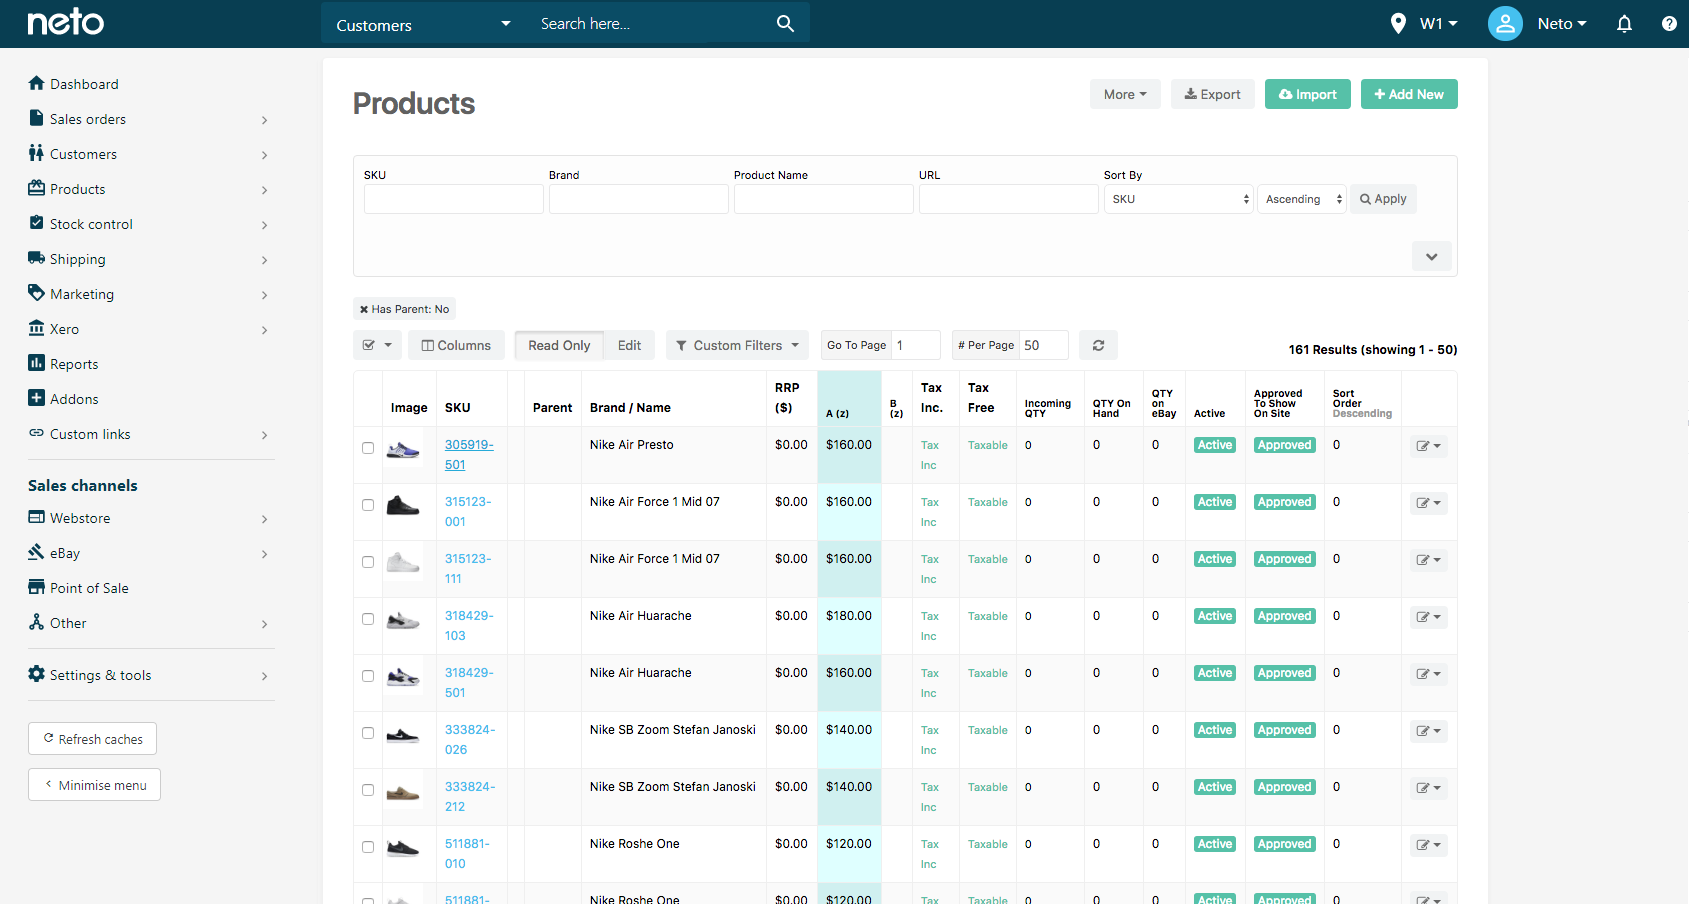The image size is (1689, 904).
Task: Expand the Webstore menu
Action: click(264, 519)
